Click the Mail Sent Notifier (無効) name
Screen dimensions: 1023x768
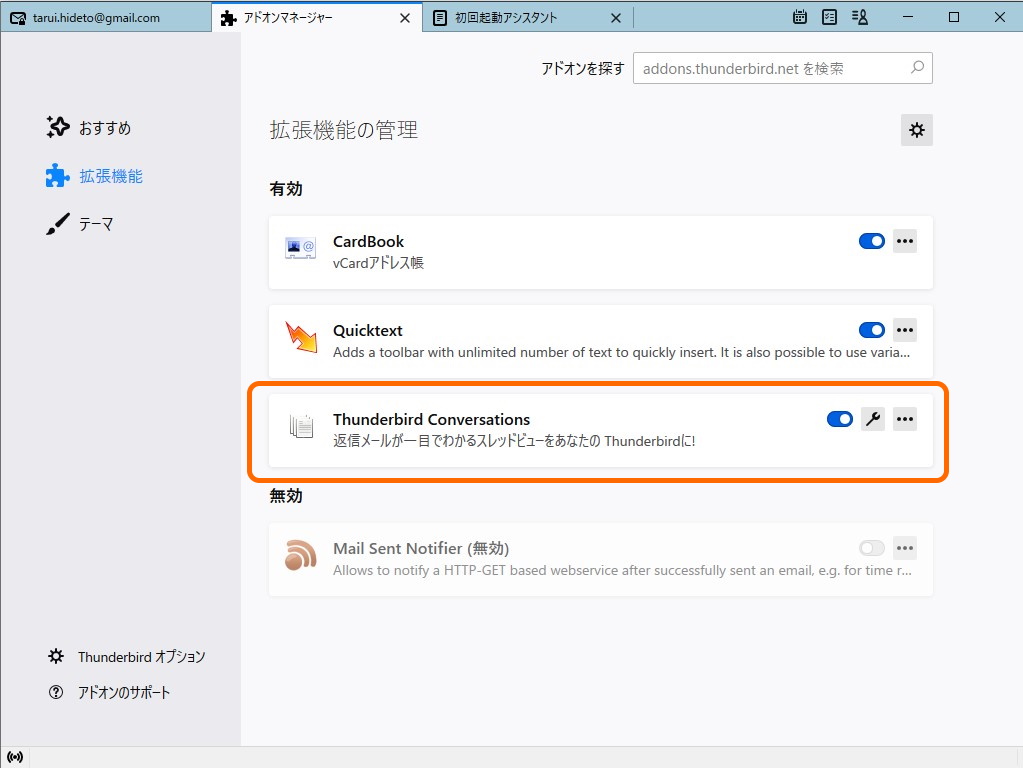421,548
